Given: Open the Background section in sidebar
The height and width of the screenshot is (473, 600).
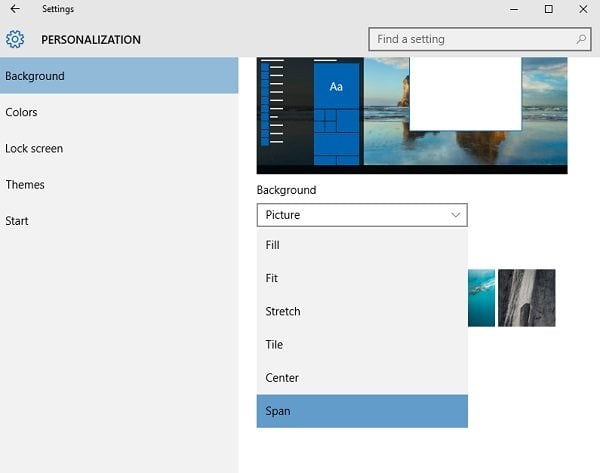Looking at the screenshot, I should (x=119, y=76).
